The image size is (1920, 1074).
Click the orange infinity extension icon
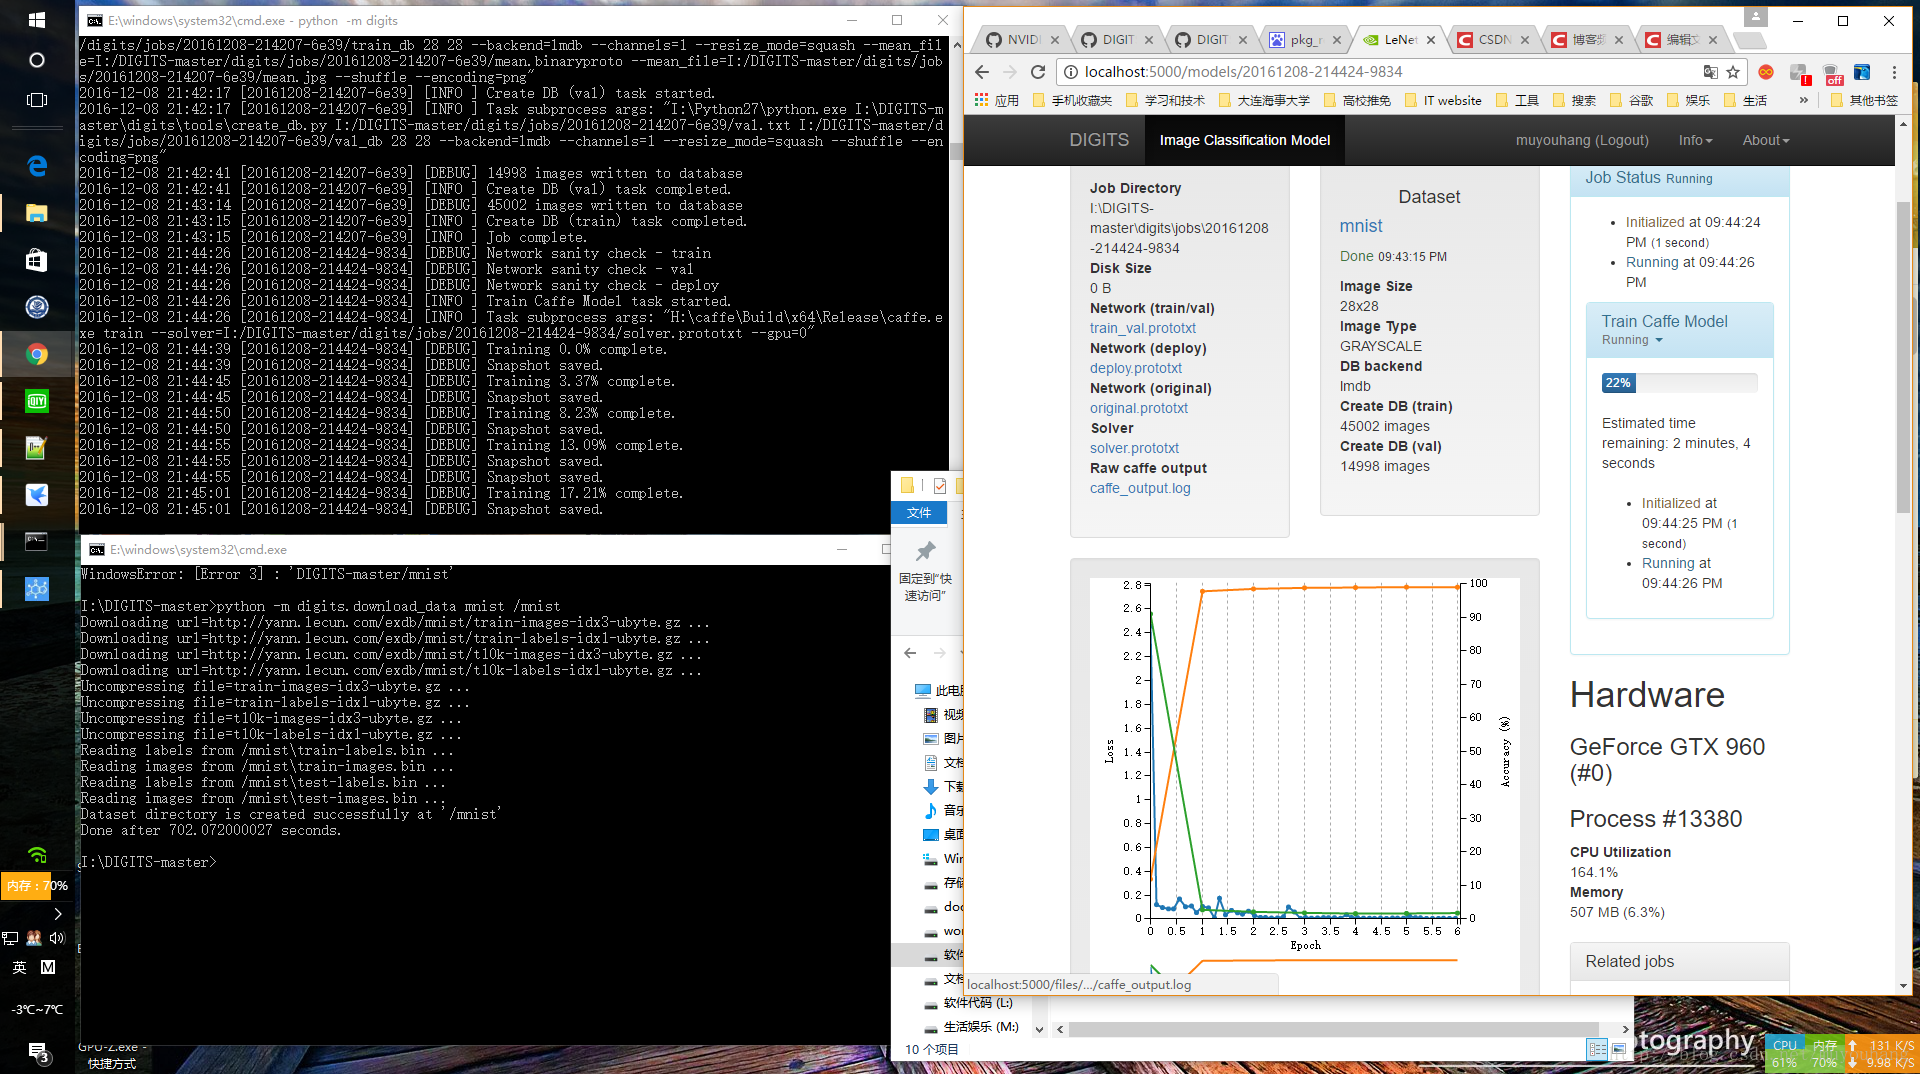point(1766,72)
